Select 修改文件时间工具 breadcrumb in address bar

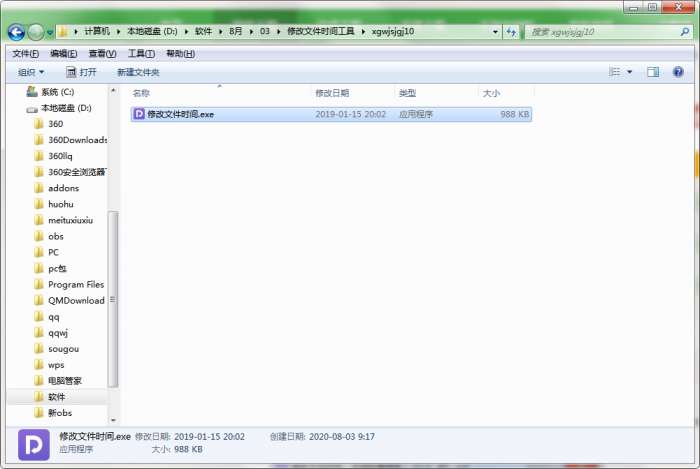click(x=321, y=31)
